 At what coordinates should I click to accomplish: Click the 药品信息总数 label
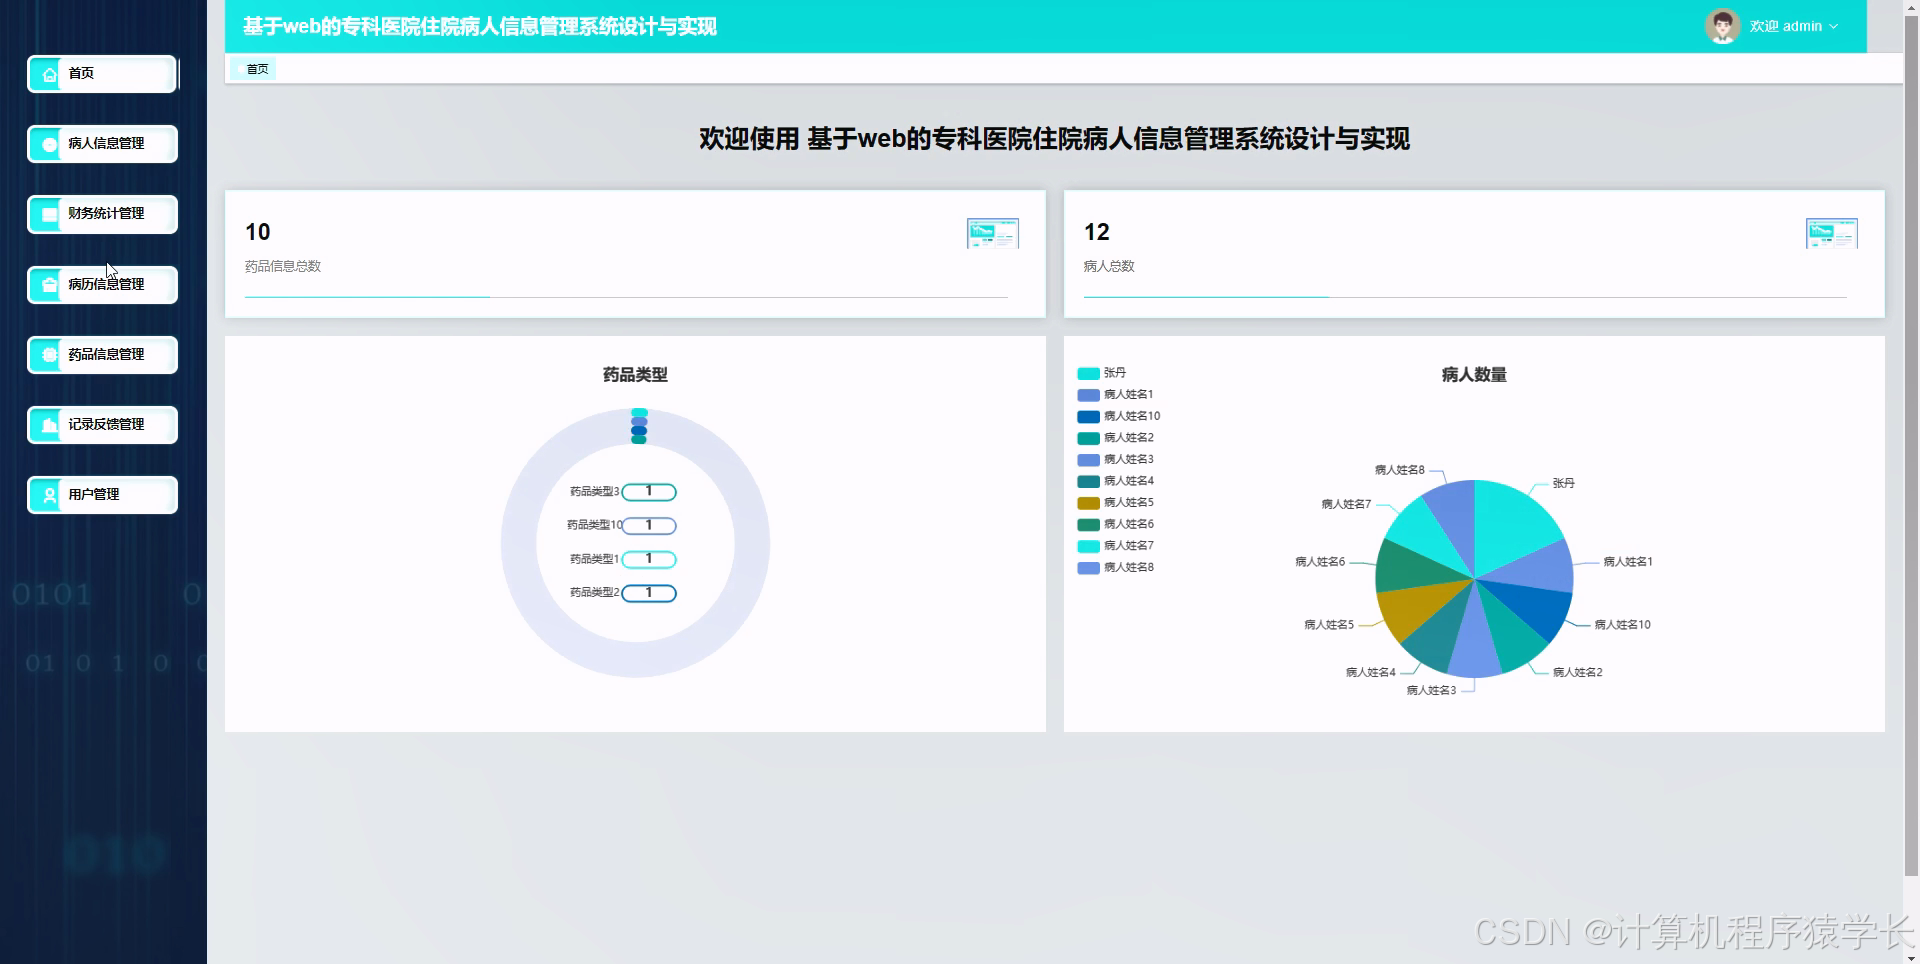(283, 266)
